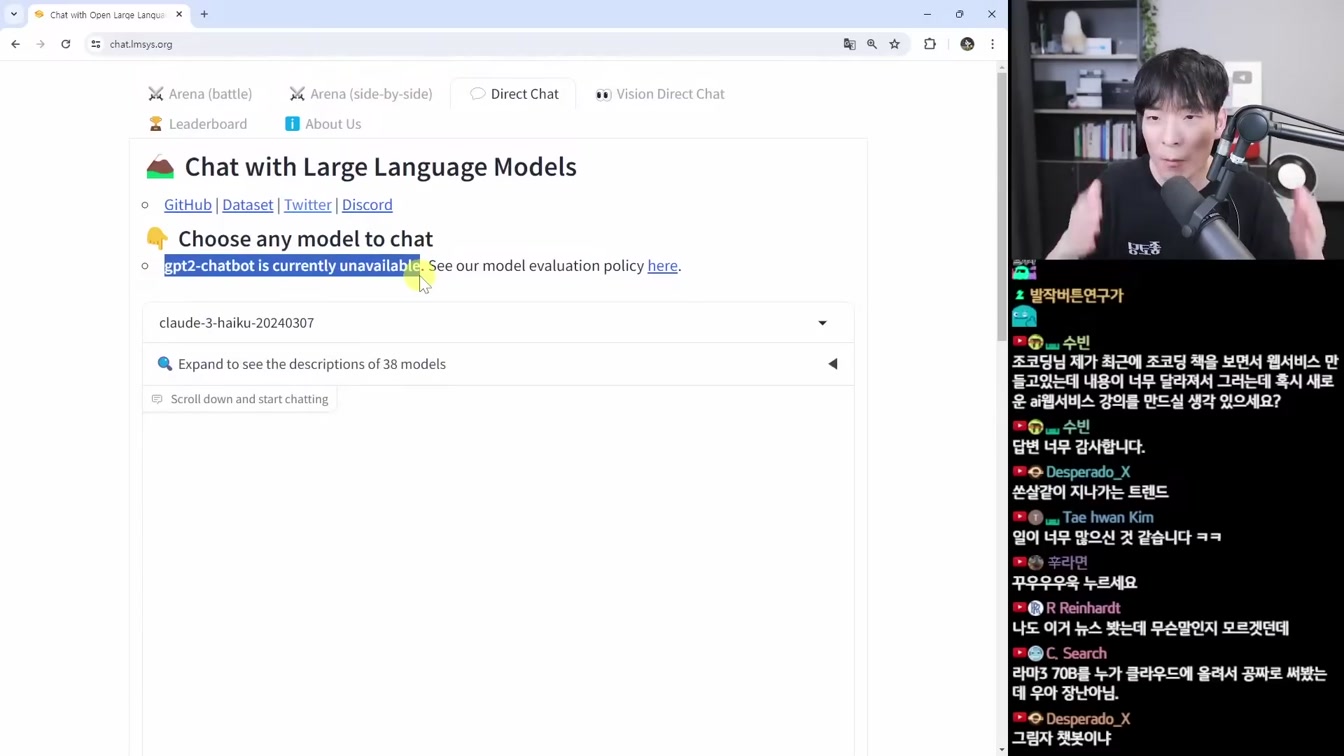The width and height of the screenshot is (1344, 756).
Task: Open the Chrome profile avatar
Action: 967,44
